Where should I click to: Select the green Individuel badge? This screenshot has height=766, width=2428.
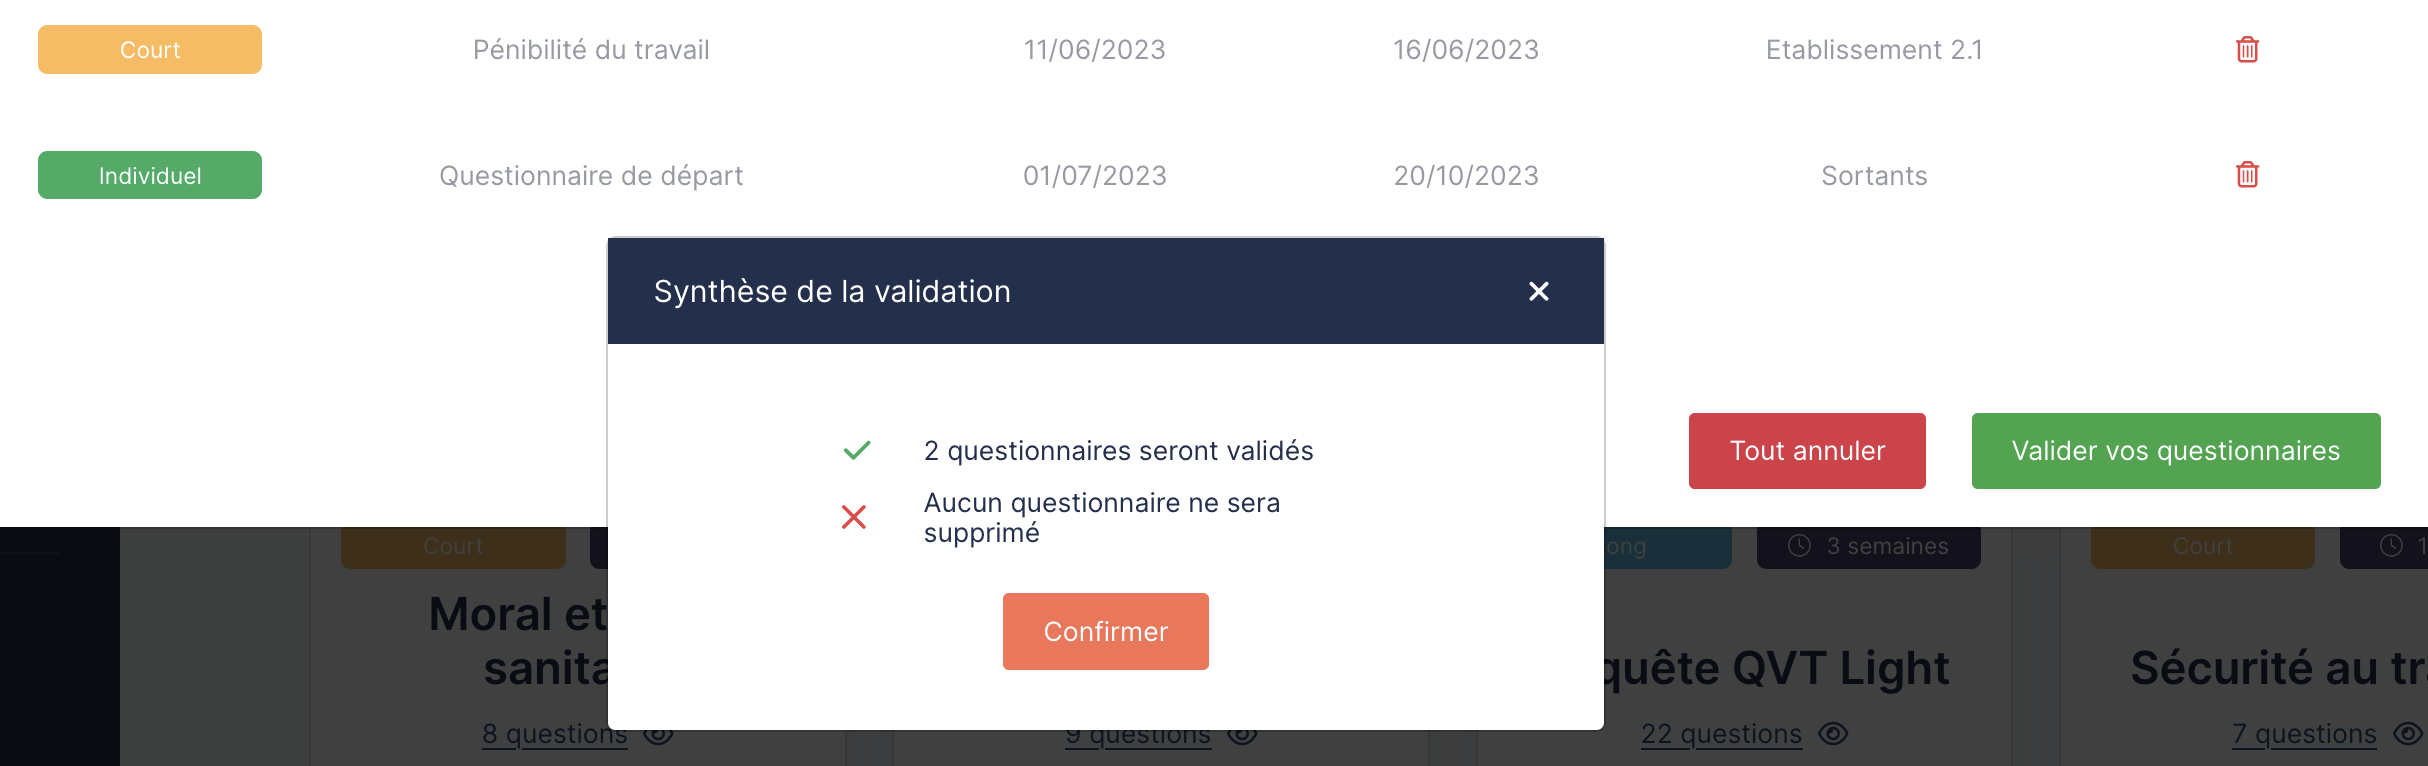click(150, 176)
